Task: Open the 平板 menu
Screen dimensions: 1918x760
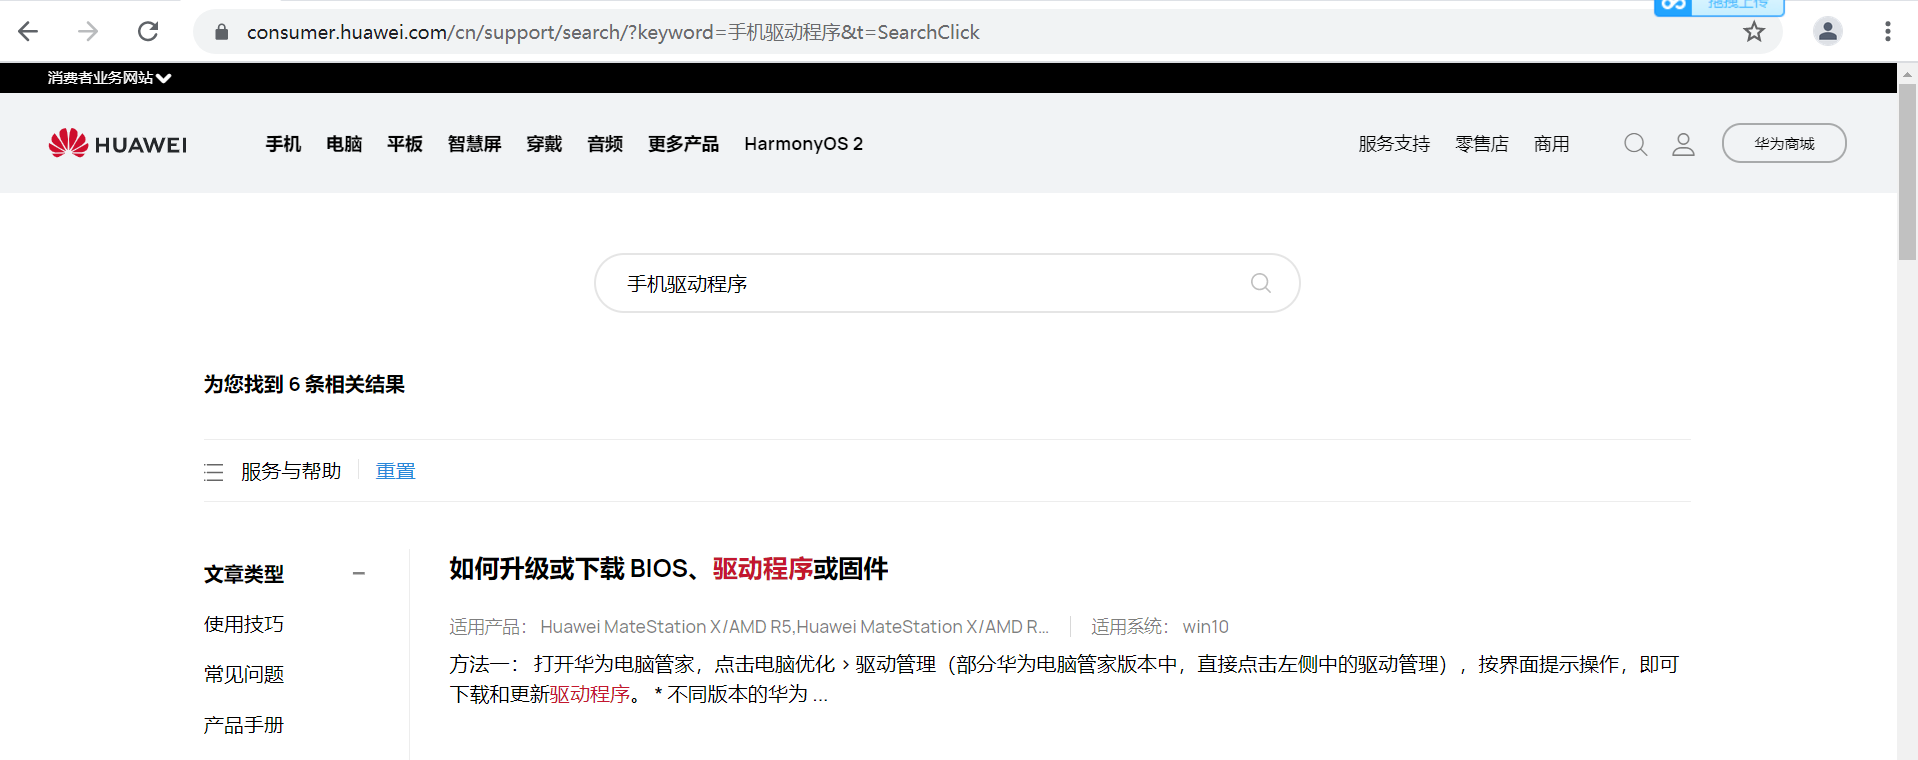Action: pos(405,144)
